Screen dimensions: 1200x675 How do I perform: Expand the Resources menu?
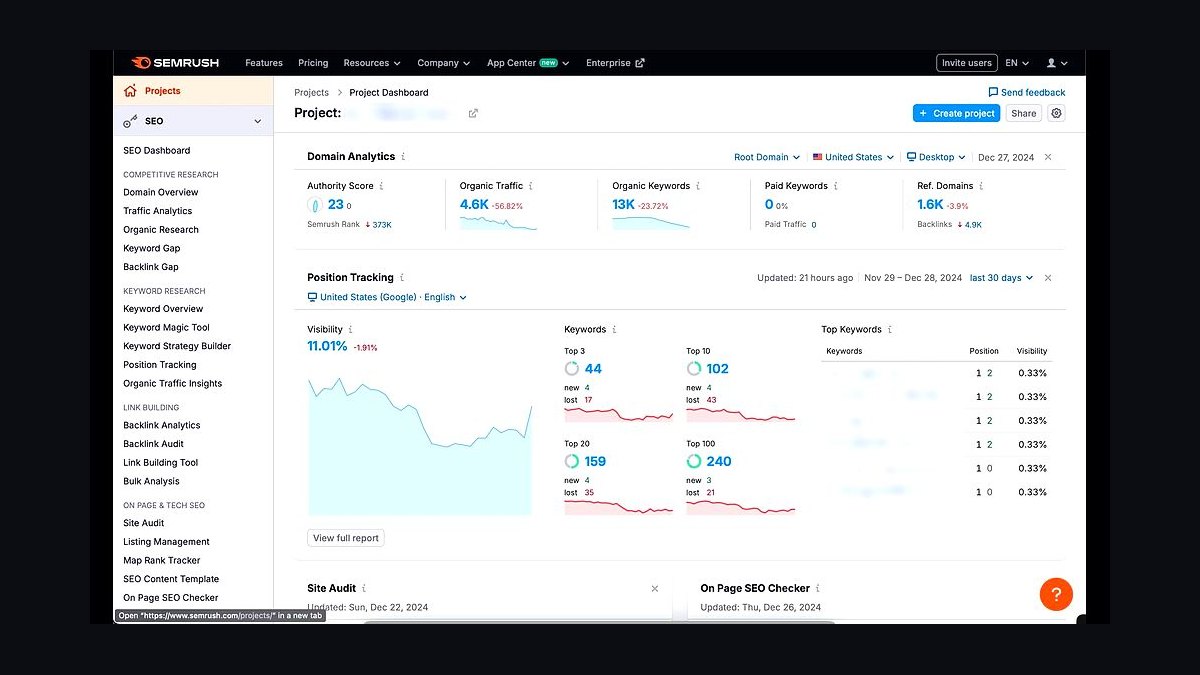pos(372,63)
